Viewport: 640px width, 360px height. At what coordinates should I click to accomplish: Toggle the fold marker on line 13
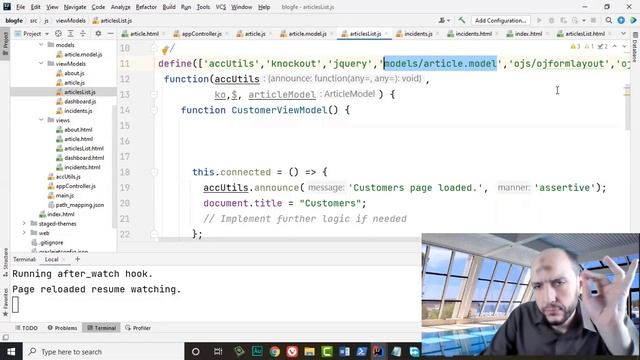tap(154, 94)
